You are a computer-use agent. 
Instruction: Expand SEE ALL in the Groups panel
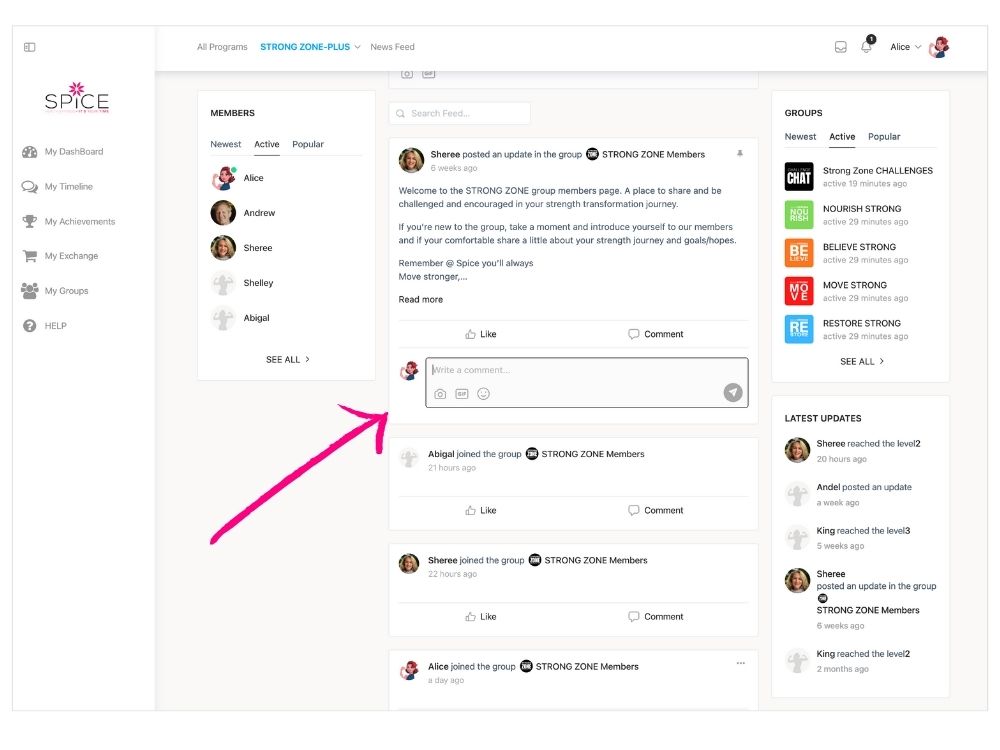point(862,361)
